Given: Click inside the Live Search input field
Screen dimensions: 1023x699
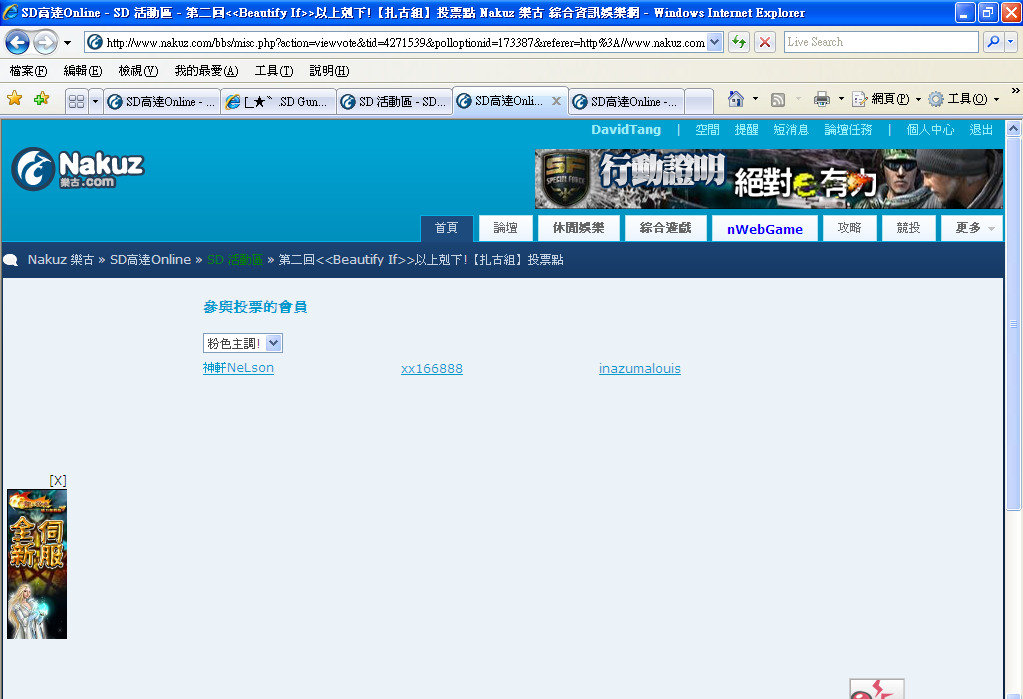Looking at the screenshot, I should pos(880,42).
